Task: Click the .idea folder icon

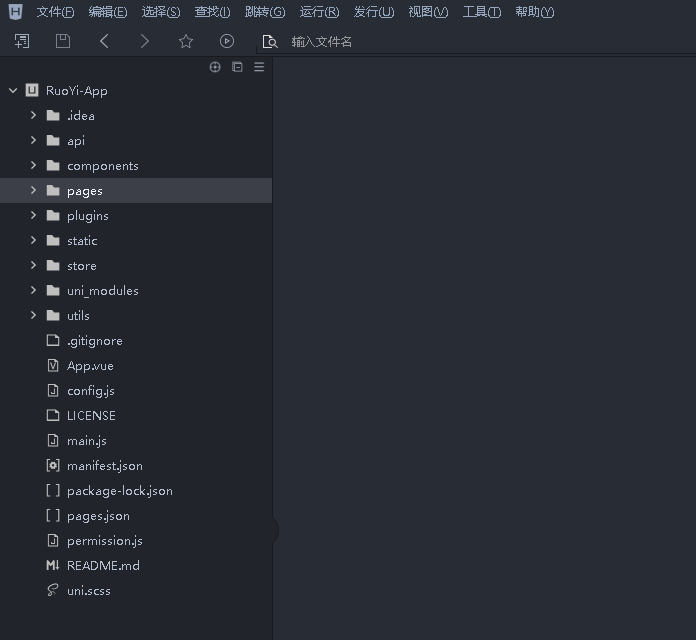Action: 53,115
